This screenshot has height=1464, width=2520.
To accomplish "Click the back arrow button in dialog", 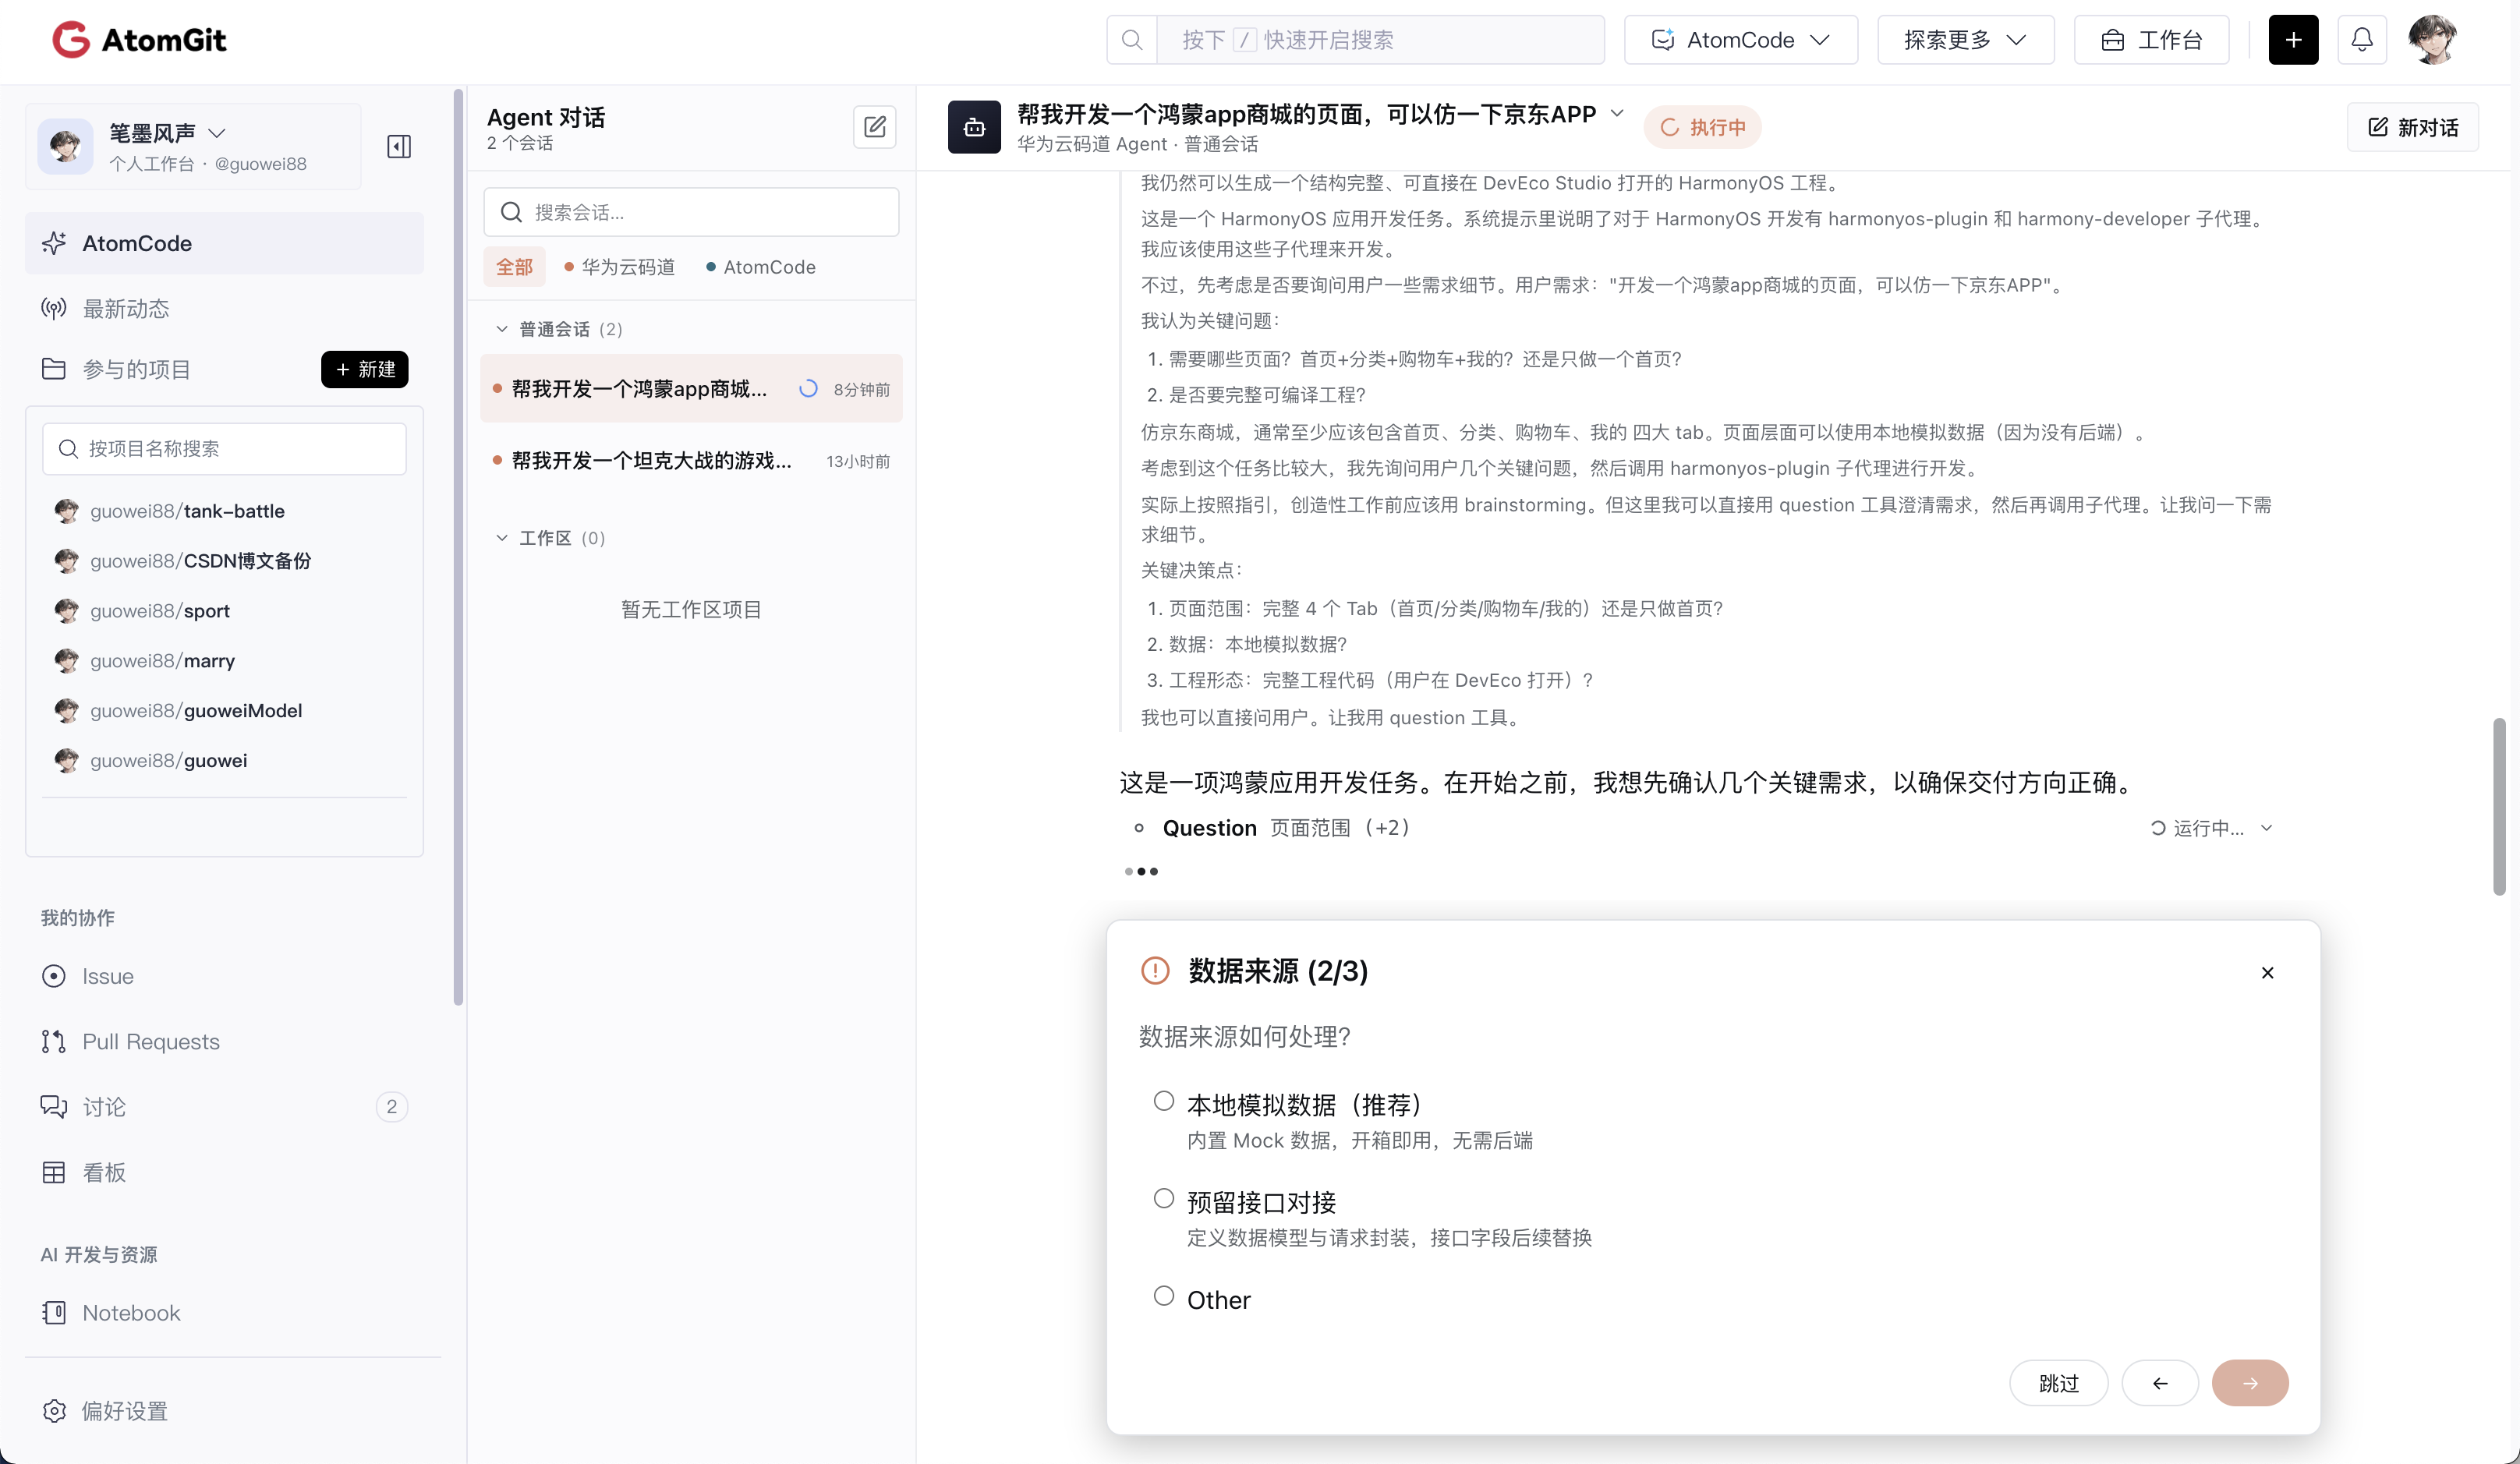I will tap(2160, 1383).
